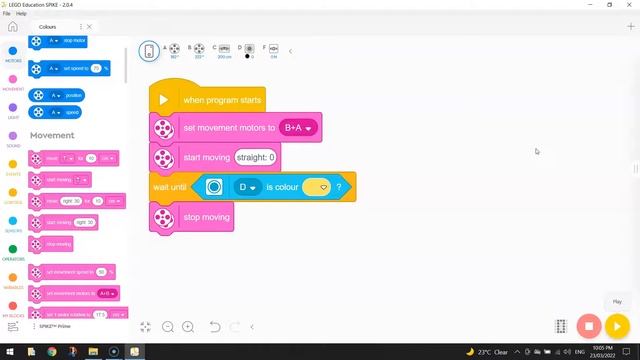Zoom out of the canvas

pos(168,327)
